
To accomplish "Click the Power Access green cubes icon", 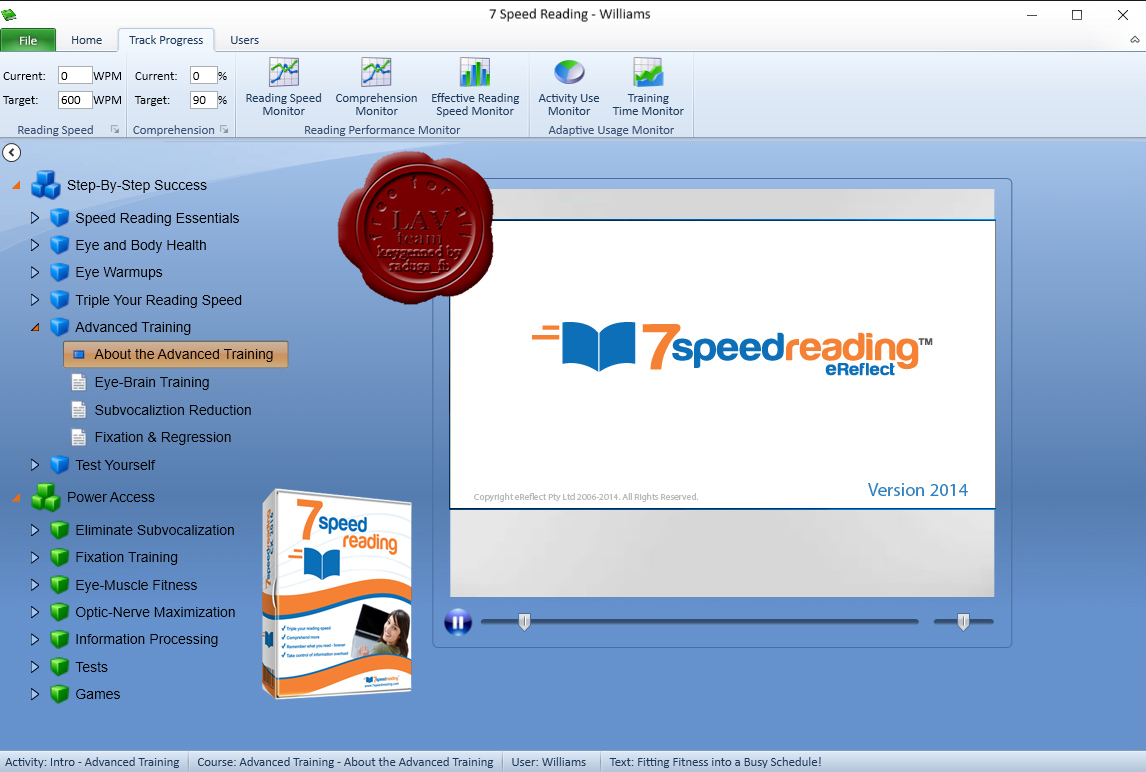I will coord(46,497).
